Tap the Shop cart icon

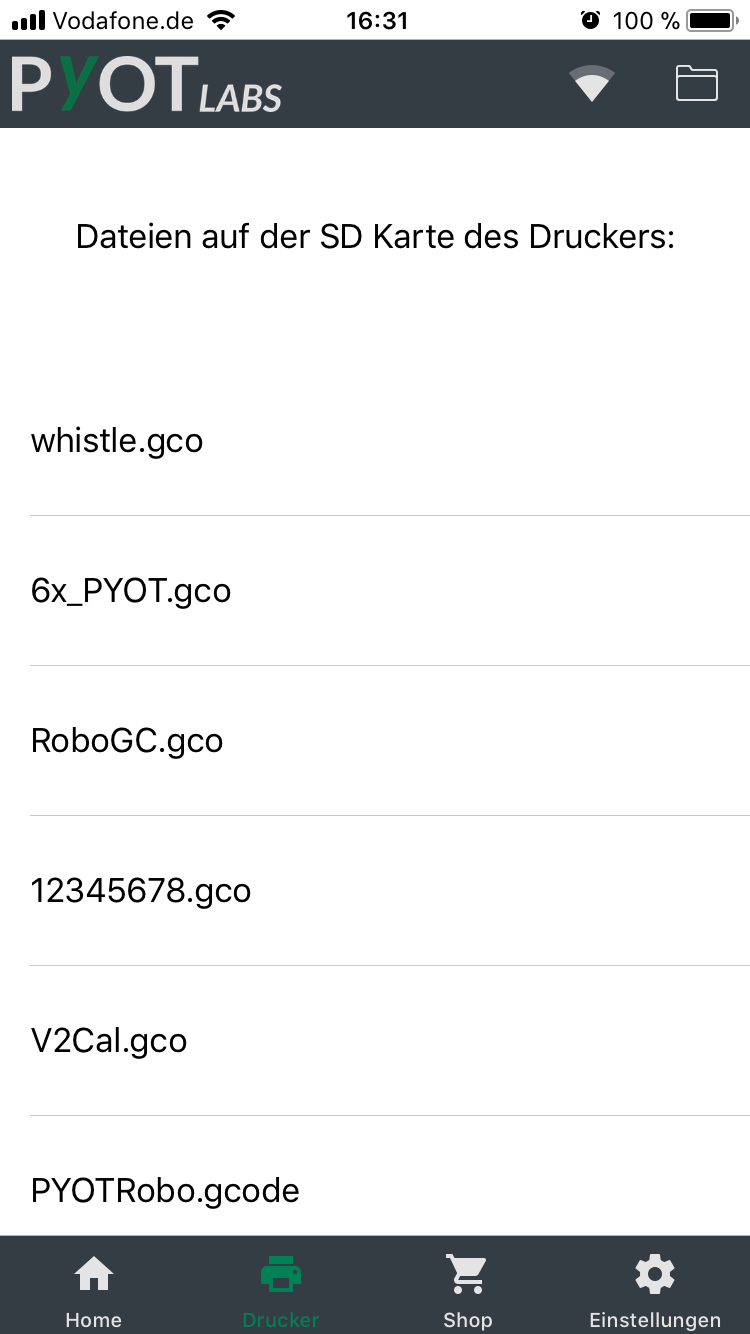[x=468, y=1274]
